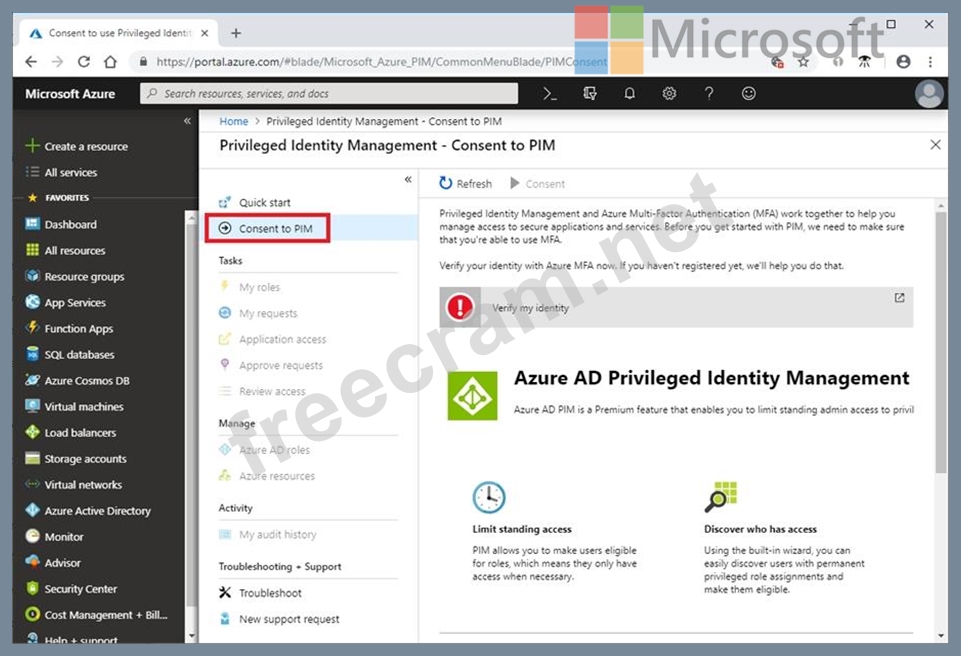Viewport: 961px width, 656px height.
Task: Click the help question mark icon
Action: [709, 93]
